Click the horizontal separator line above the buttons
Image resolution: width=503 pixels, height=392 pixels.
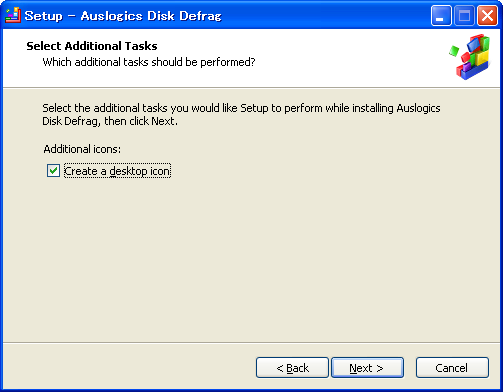coord(251,342)
